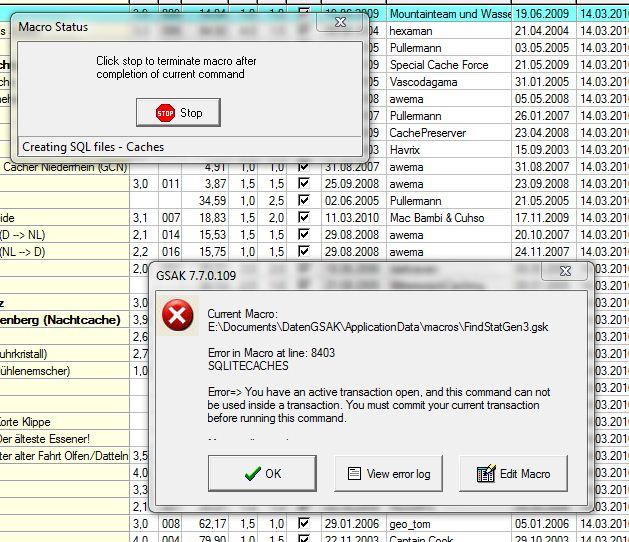Image resolution: width=629 pixels, height=542 pixels.
Task: Select the geo_tom owner cell
Action: 449,524
